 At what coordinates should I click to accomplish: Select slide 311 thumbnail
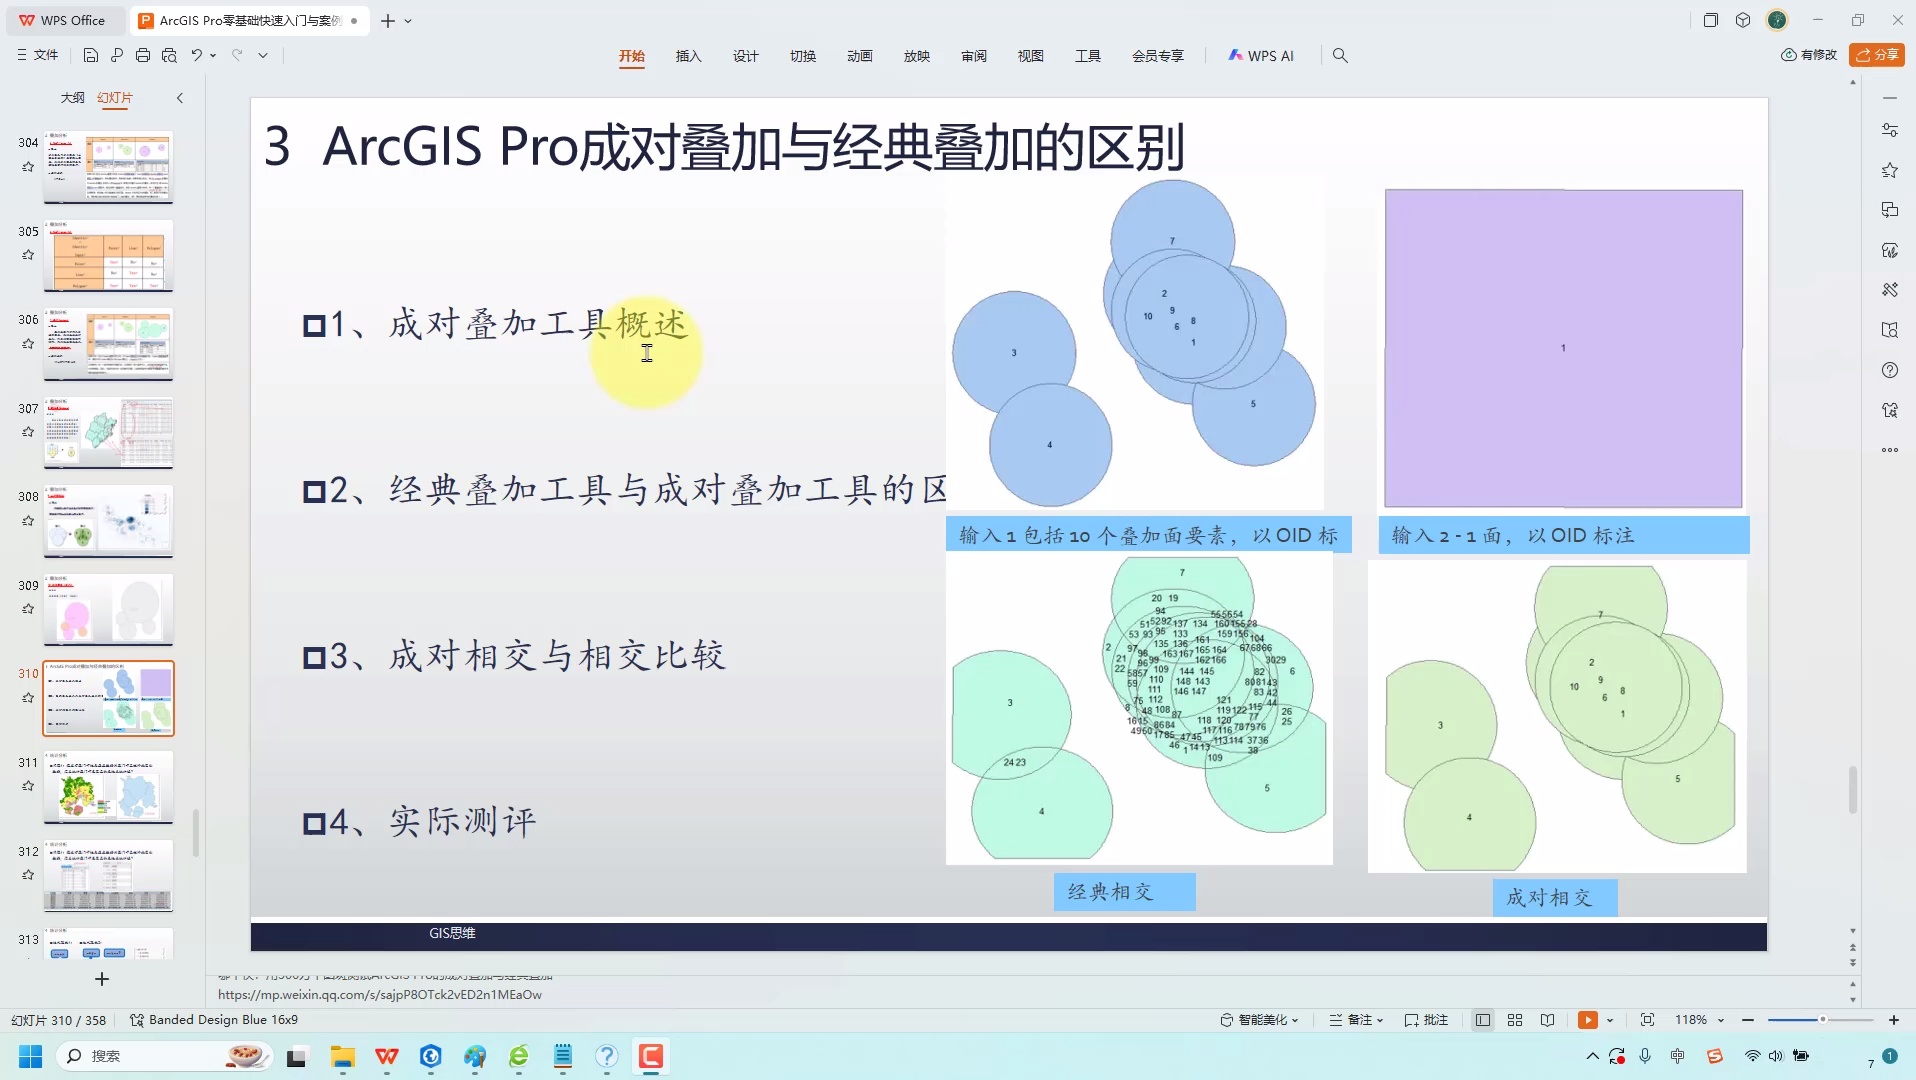(108, 787)
